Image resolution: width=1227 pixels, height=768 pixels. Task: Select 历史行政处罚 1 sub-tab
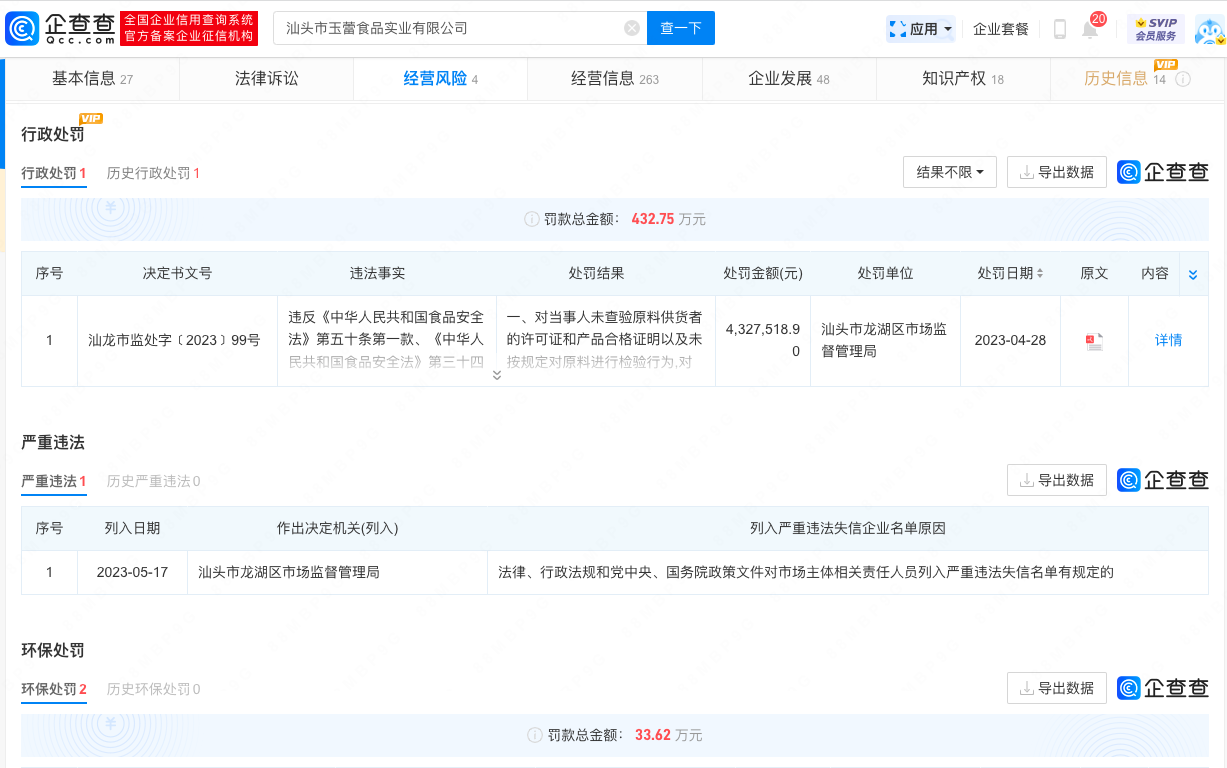tap(154, 173)
